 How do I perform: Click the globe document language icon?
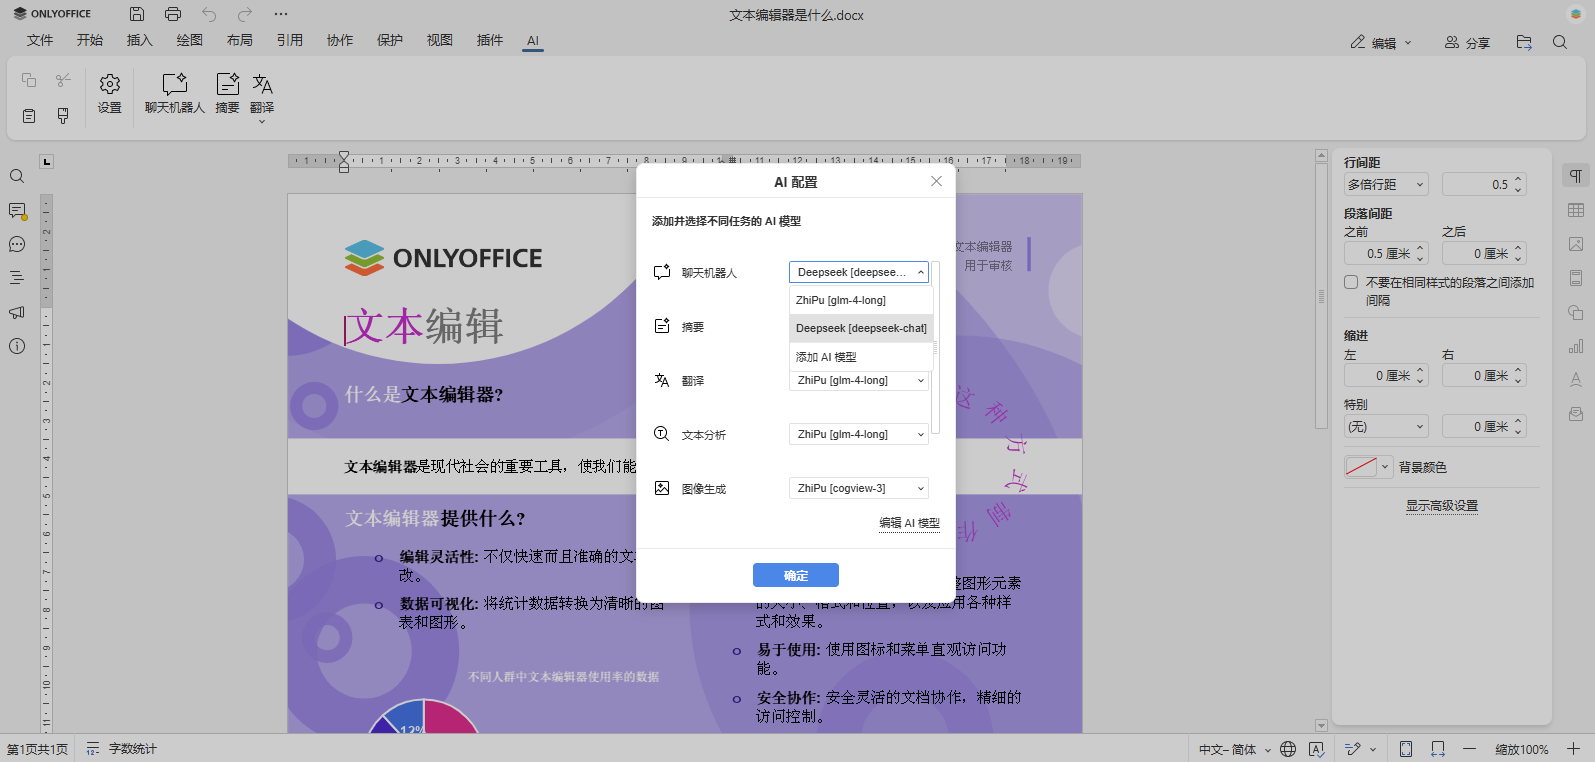1288,749
